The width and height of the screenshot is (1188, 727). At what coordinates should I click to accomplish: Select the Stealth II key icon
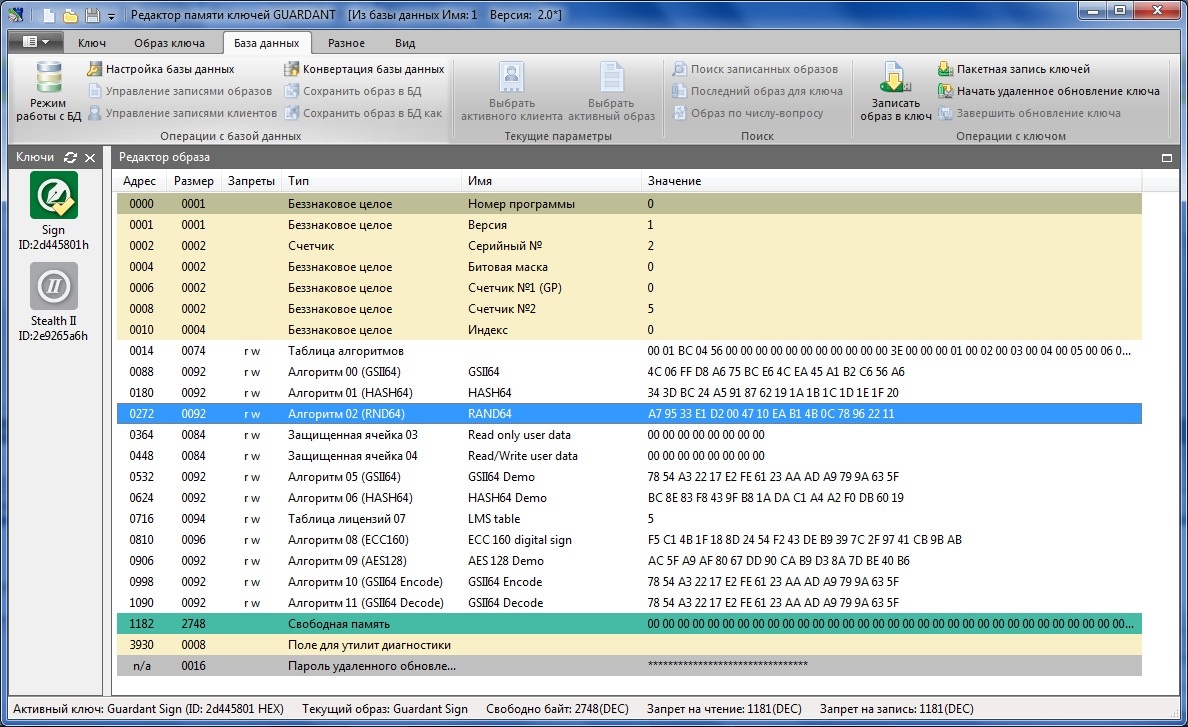pyautogui.click(x=53, y=286)
